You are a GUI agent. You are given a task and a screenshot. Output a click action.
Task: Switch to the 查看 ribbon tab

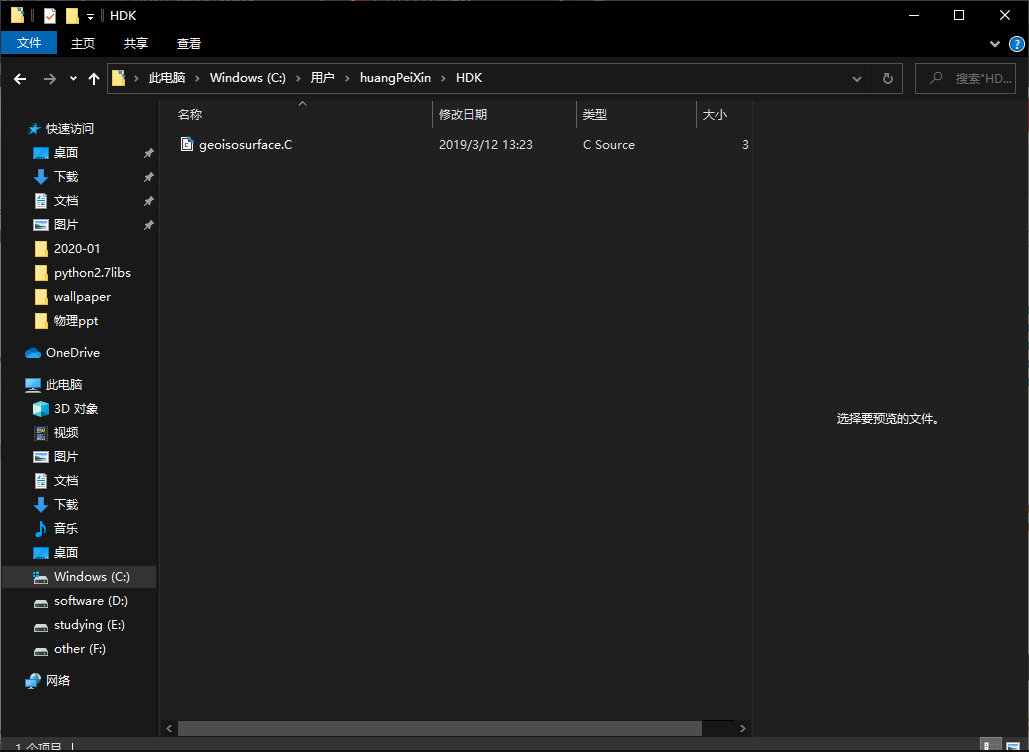[189, 43]
